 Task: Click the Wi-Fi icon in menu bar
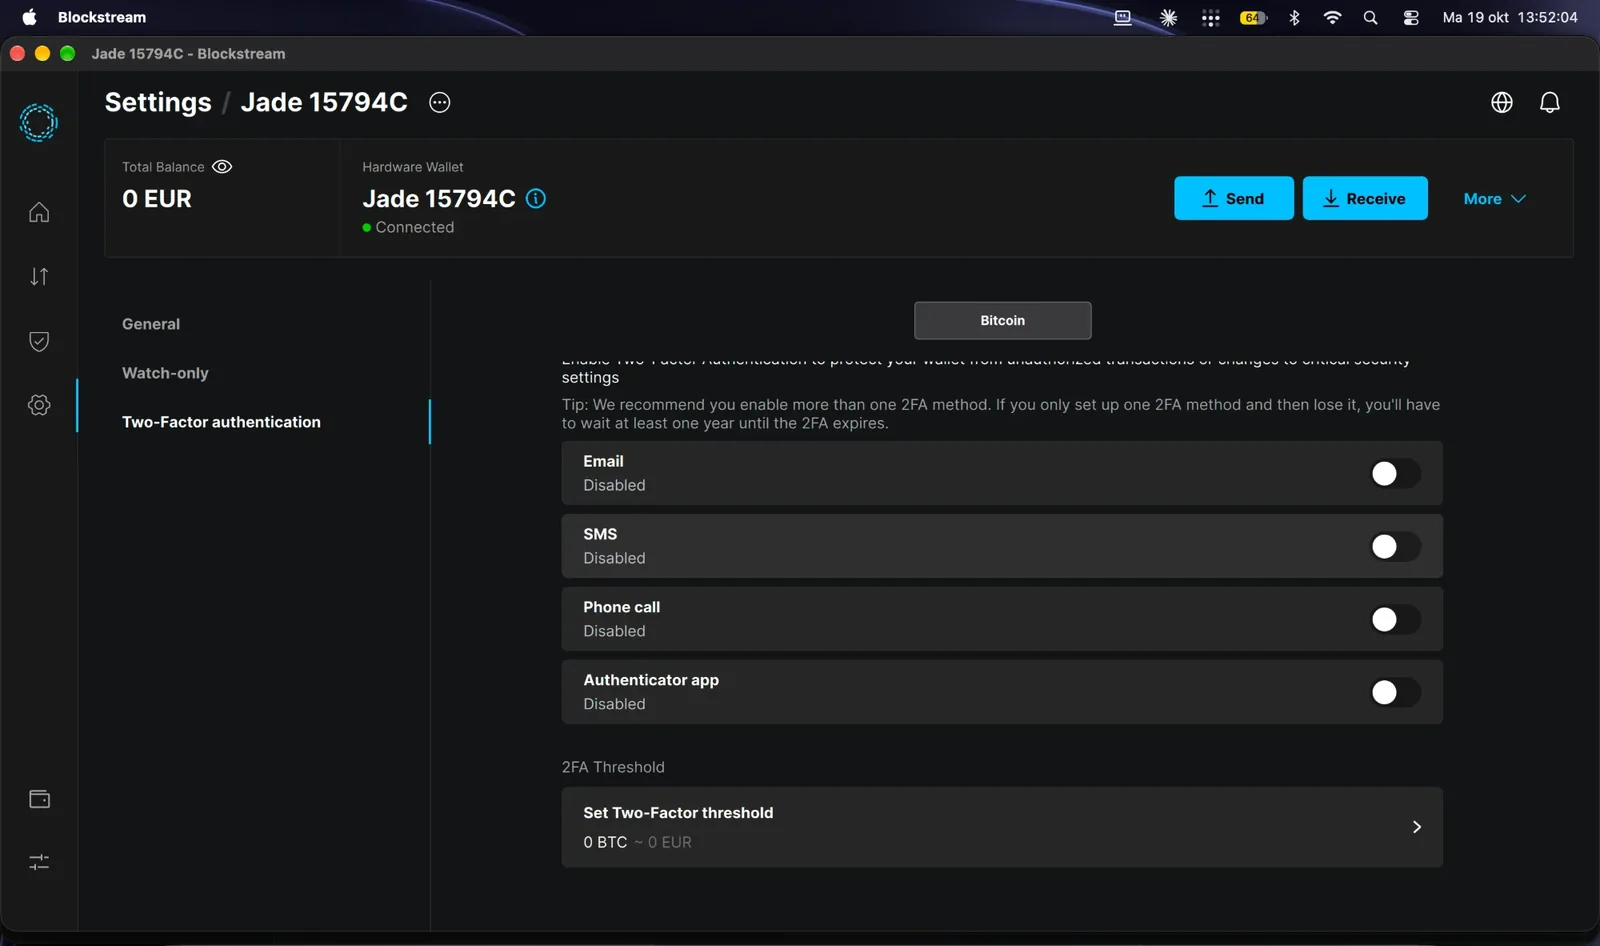click(x=1332, y=17)
